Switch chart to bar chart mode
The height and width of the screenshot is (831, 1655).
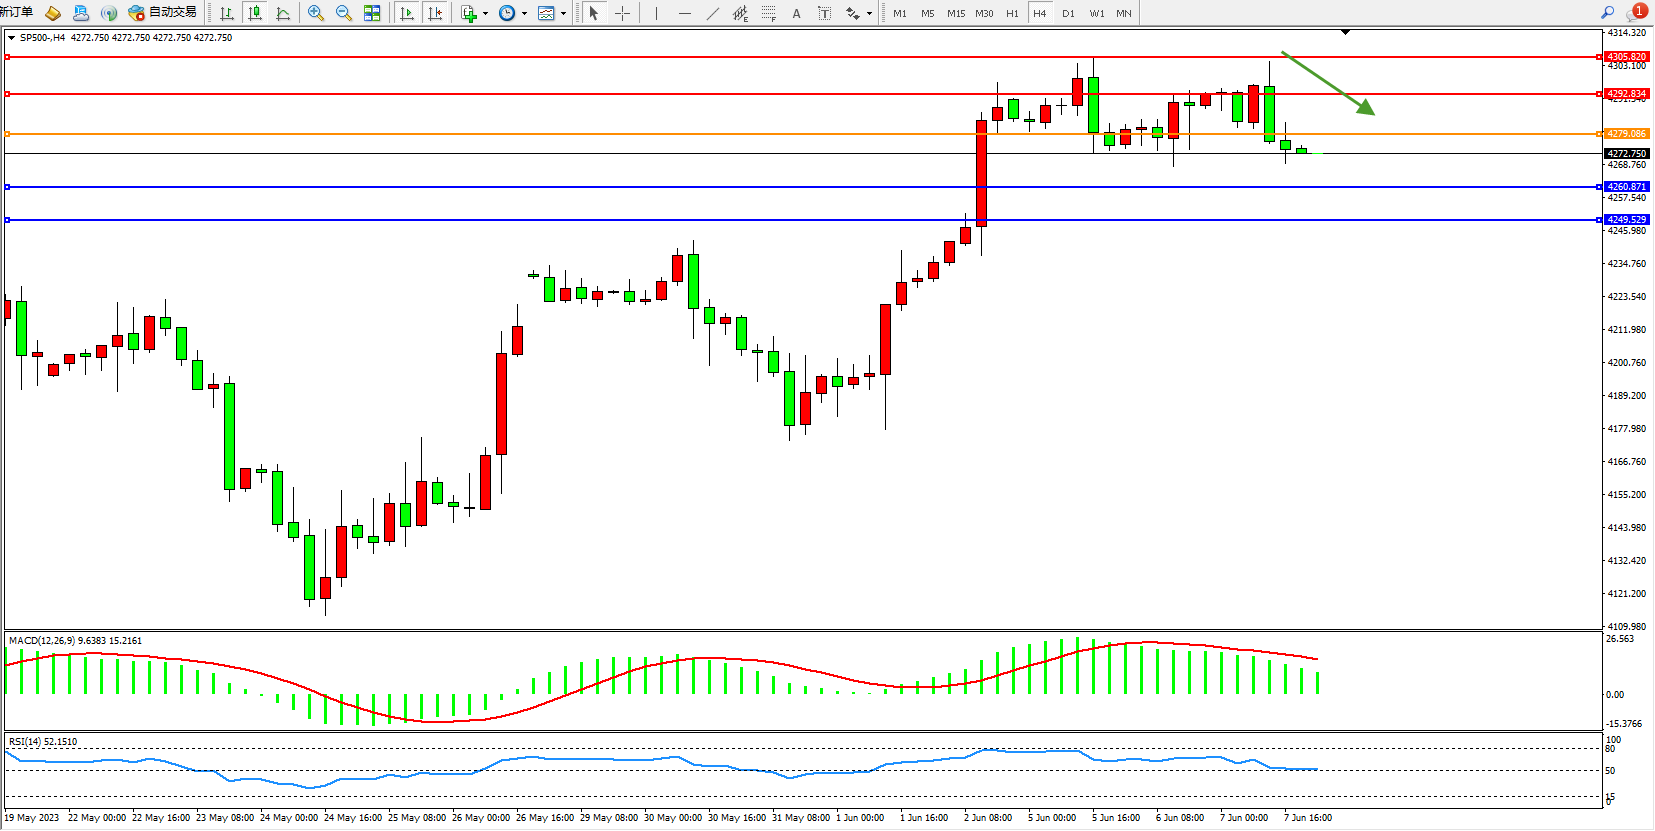[x=227, y=13]
